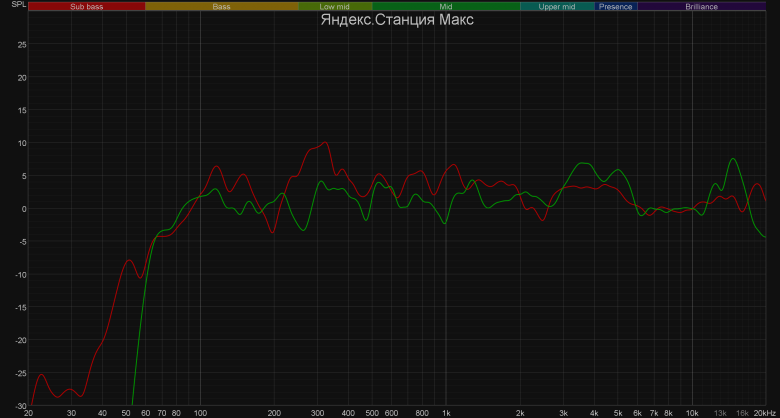
Task: Click the 20 value on the SPL axis
Action: coord(22,78)
